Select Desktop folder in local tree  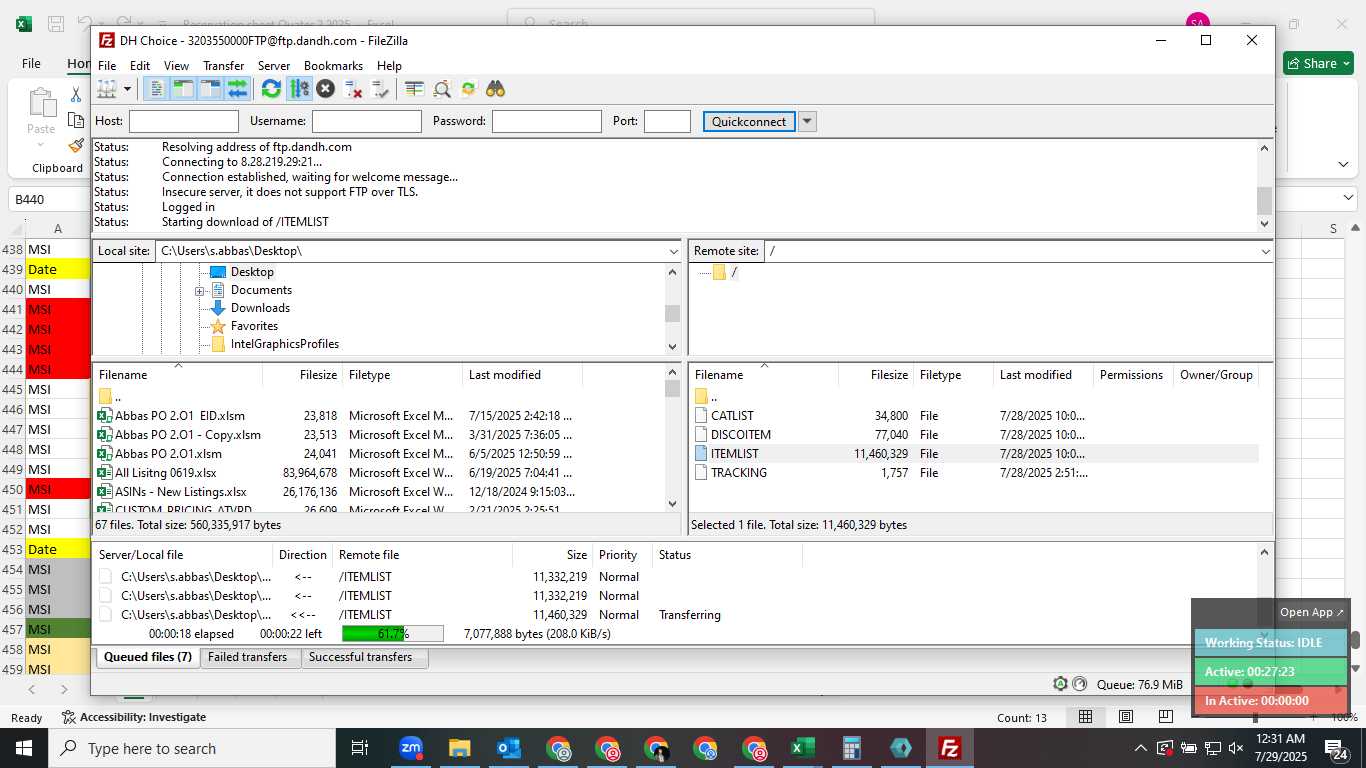click(252, 272)
